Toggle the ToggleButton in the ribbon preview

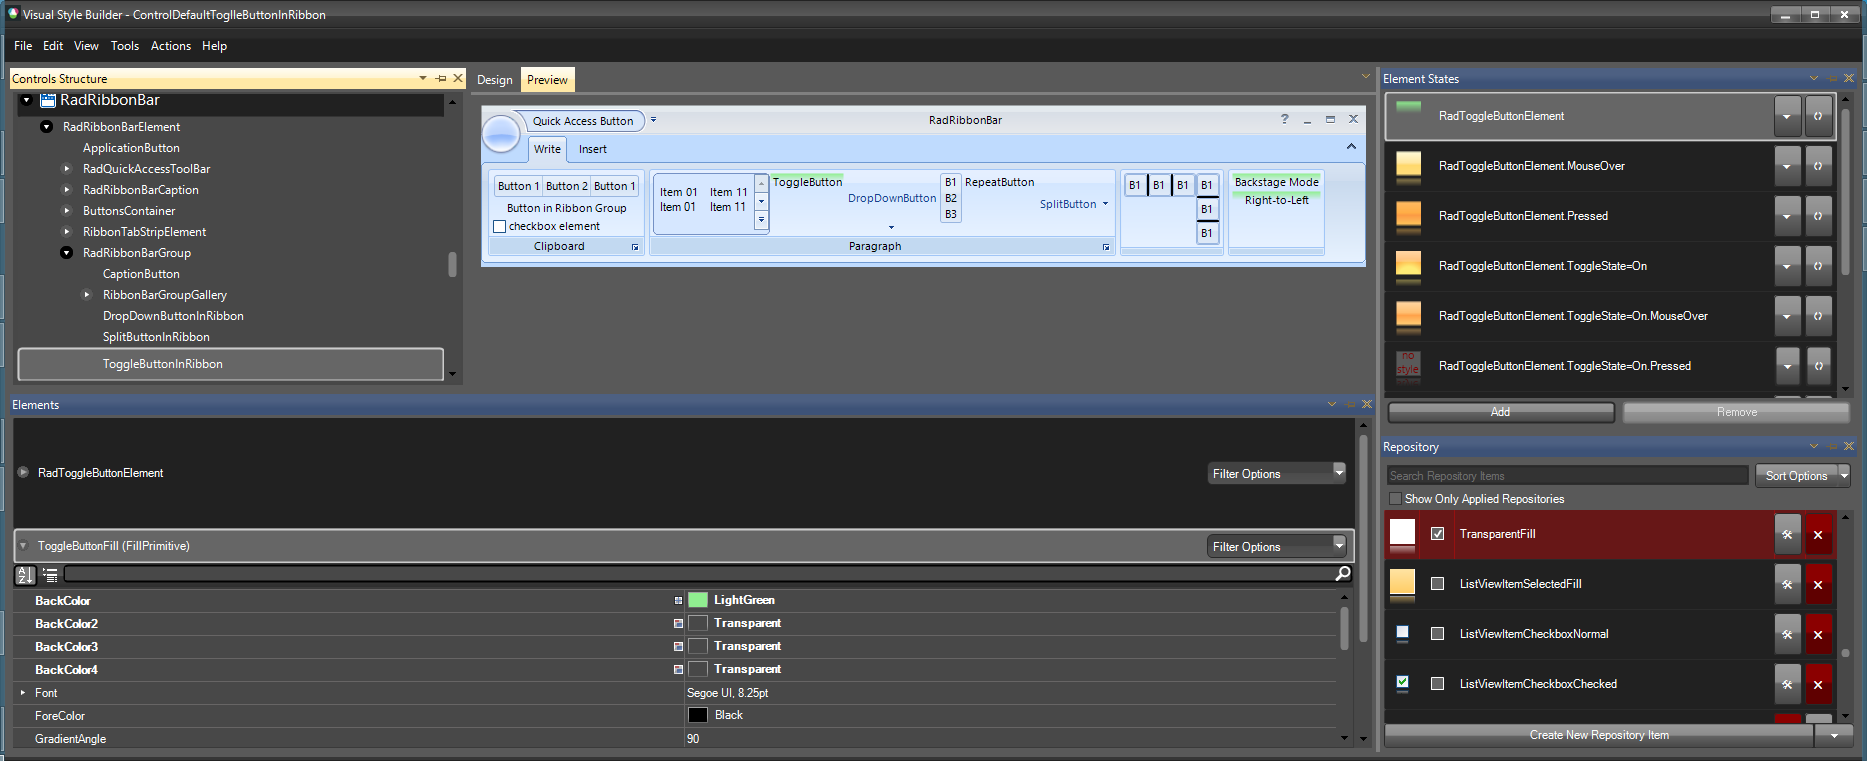click(x=807, y=182)
